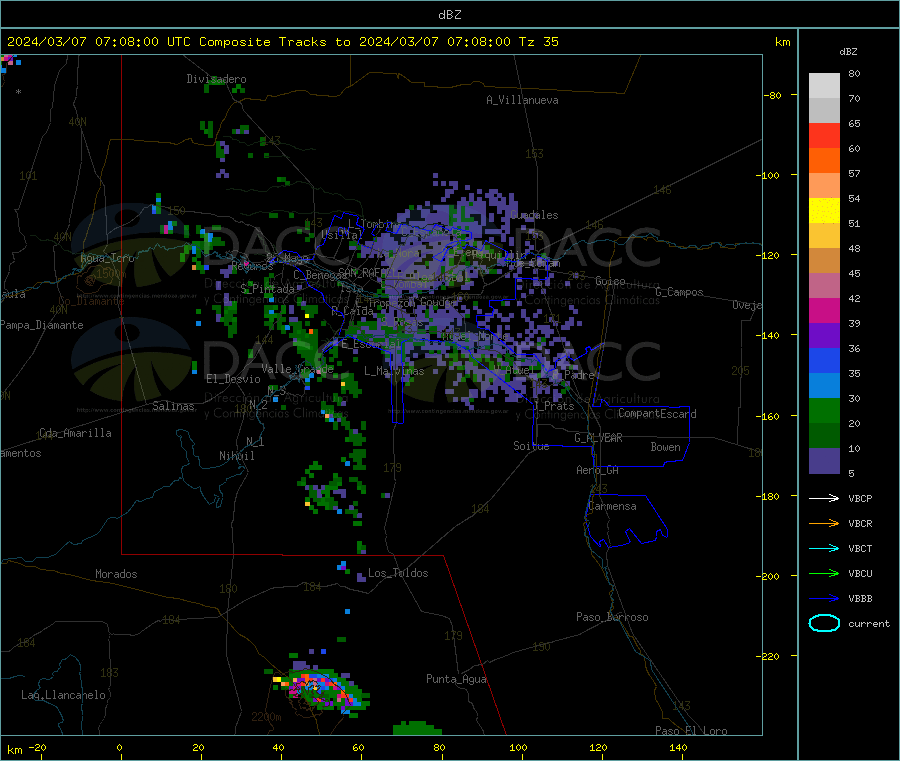The height and width of the screenshot is (761, 900).
Task: Pick the bright green 20-30 dBZ swatch
Action: pyautogui.click(x=824, y=410)
